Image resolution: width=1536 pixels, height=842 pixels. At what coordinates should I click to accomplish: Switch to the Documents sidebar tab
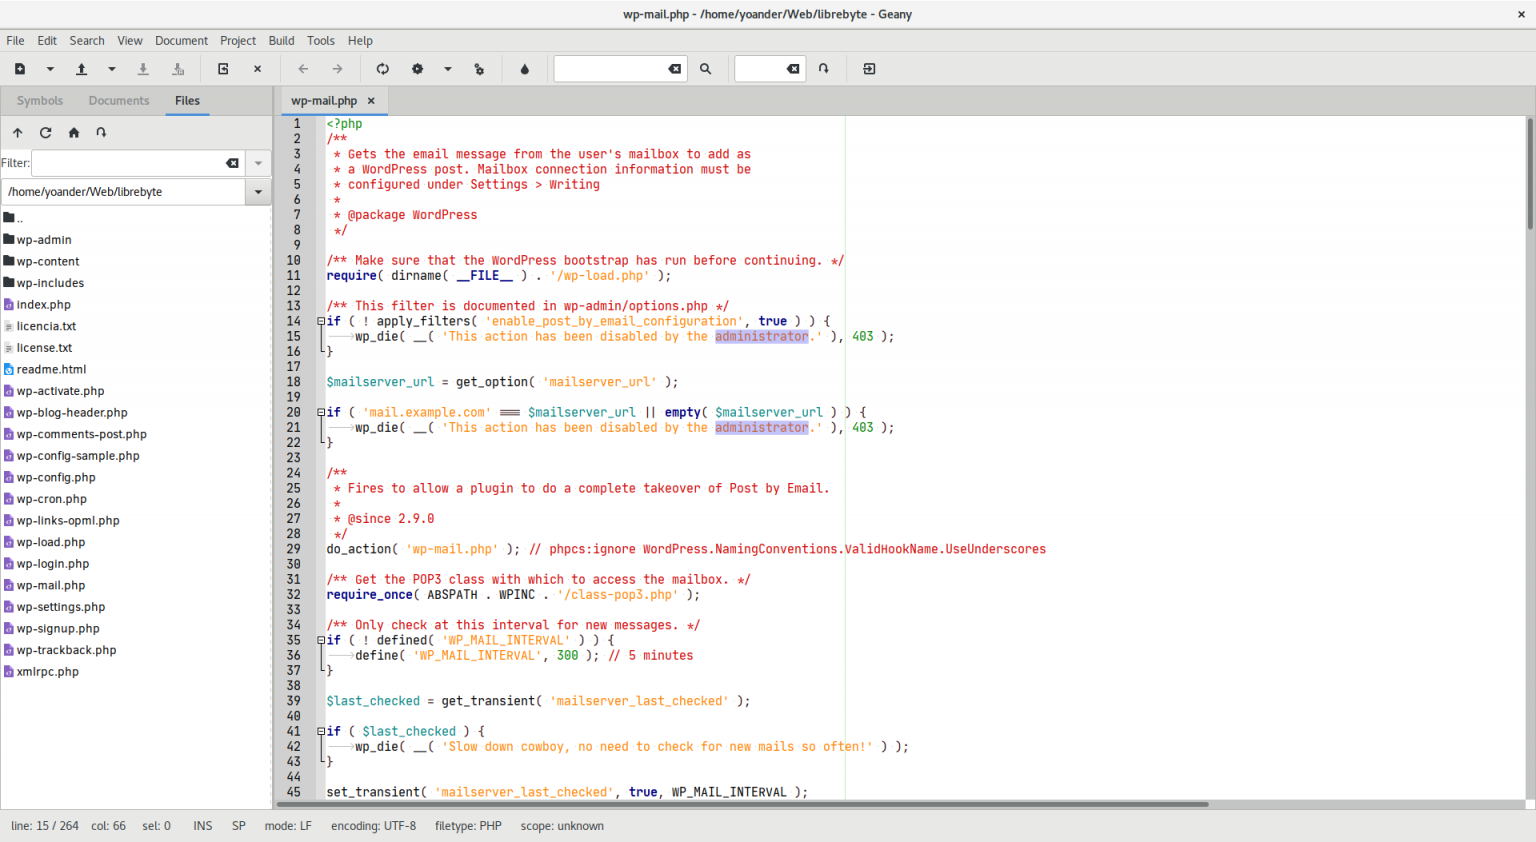(118, 100)
